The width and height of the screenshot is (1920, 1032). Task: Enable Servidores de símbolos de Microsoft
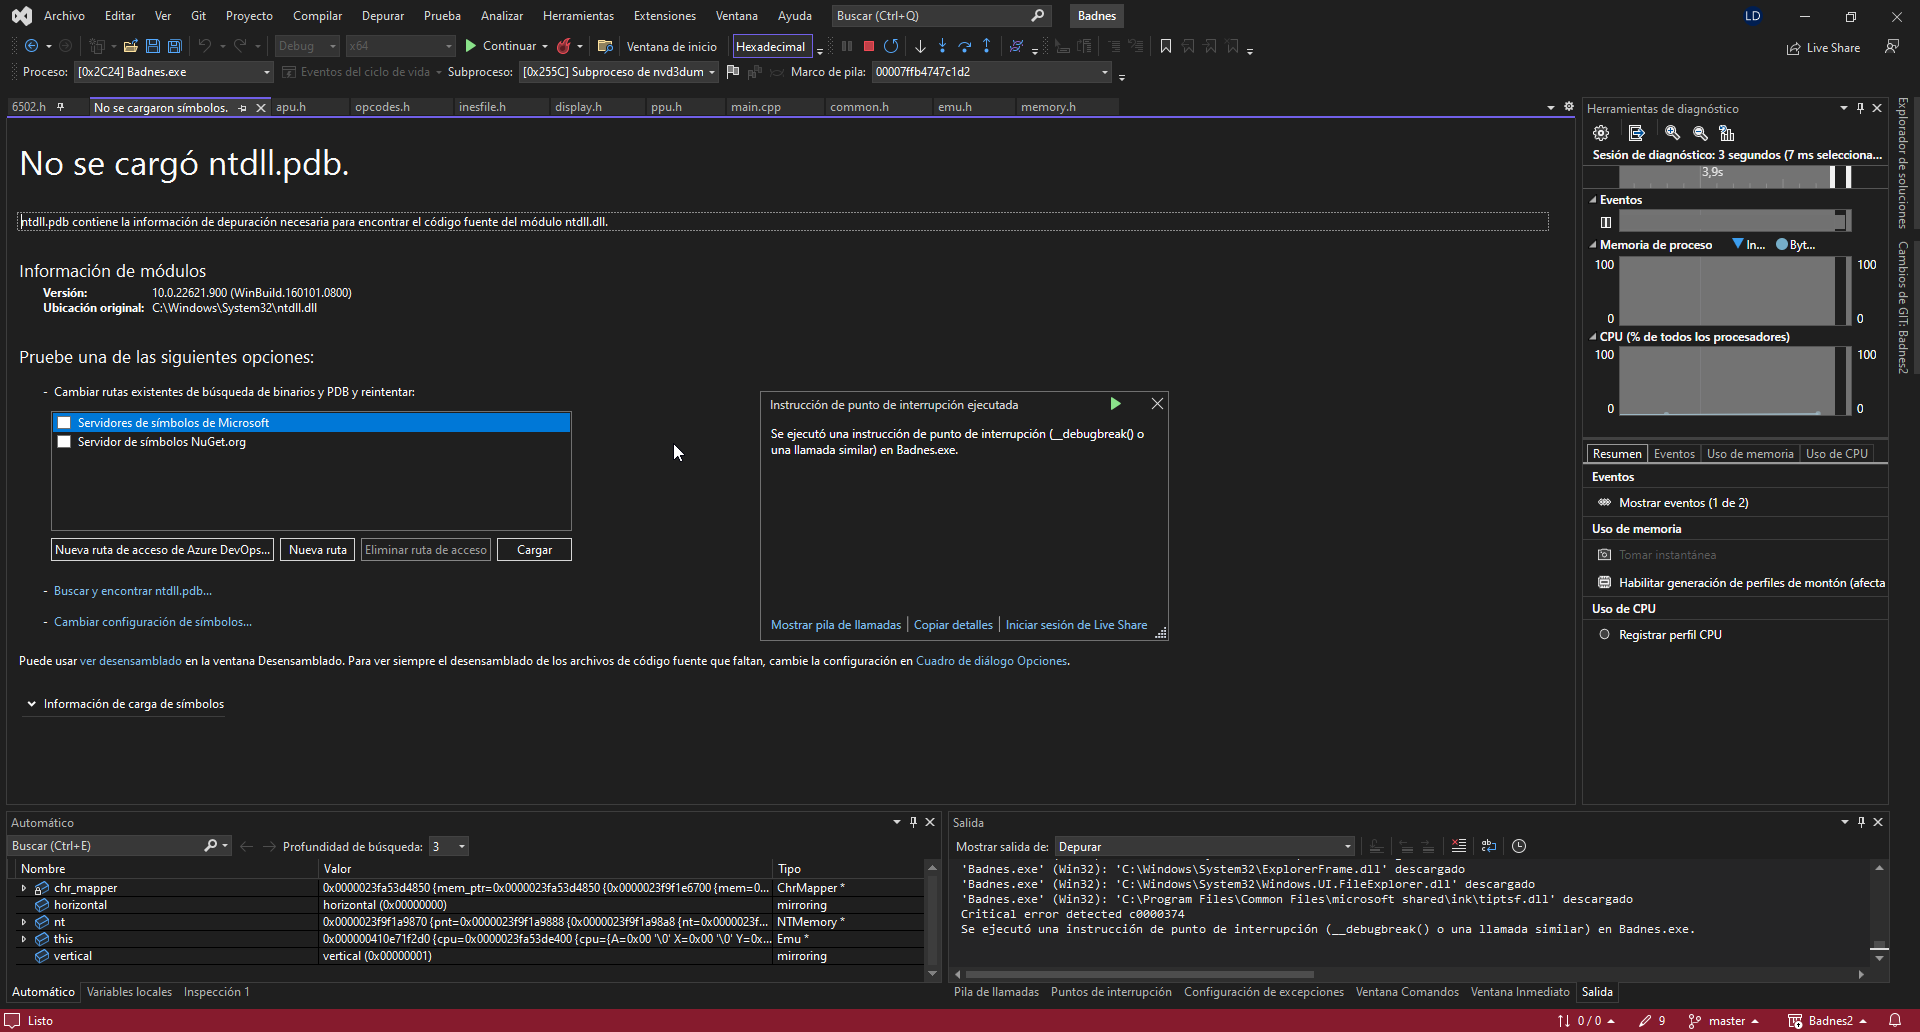pos(64,422)
